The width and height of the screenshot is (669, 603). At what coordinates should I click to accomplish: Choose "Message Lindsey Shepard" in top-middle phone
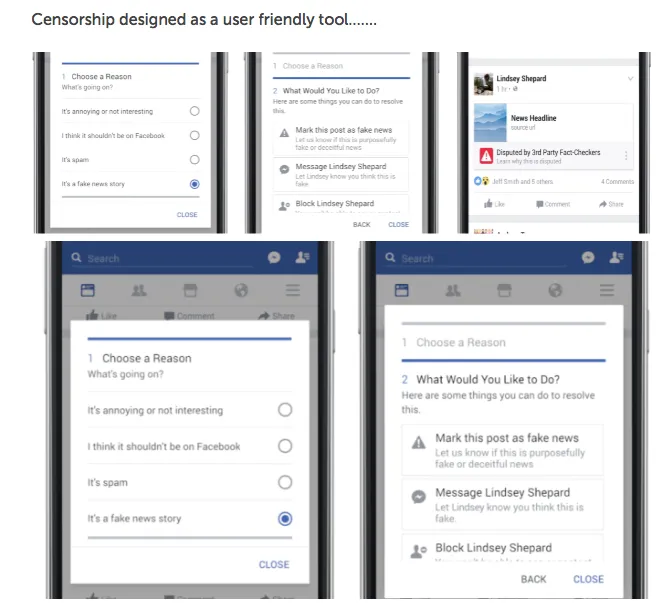tap(341, 175)
